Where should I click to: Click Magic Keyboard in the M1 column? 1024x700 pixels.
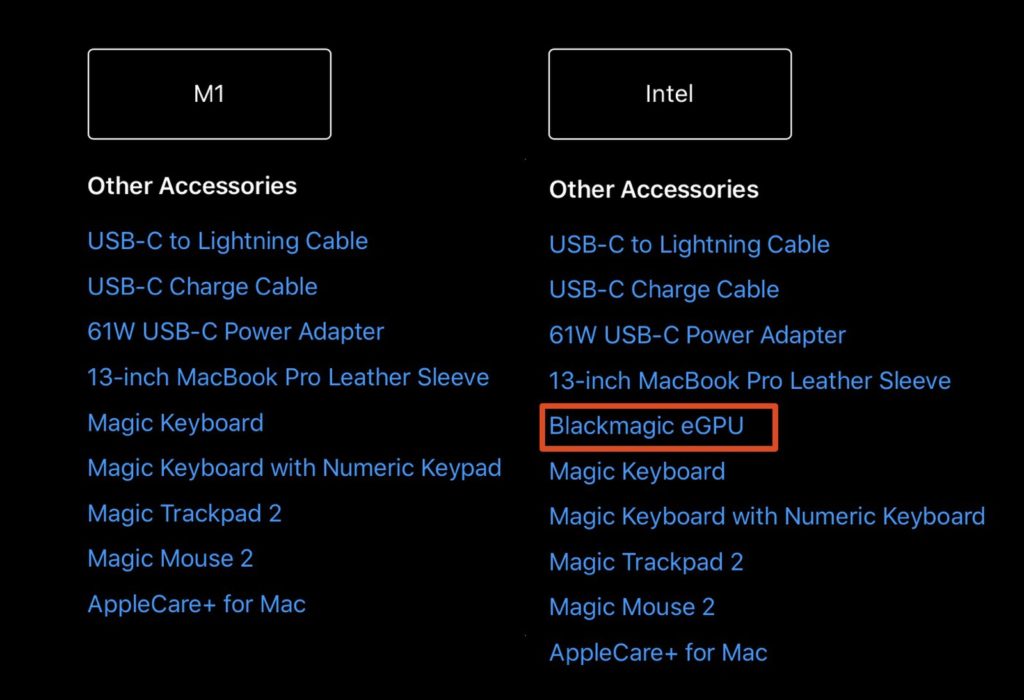pyautogui.click(x=175, y=423)
